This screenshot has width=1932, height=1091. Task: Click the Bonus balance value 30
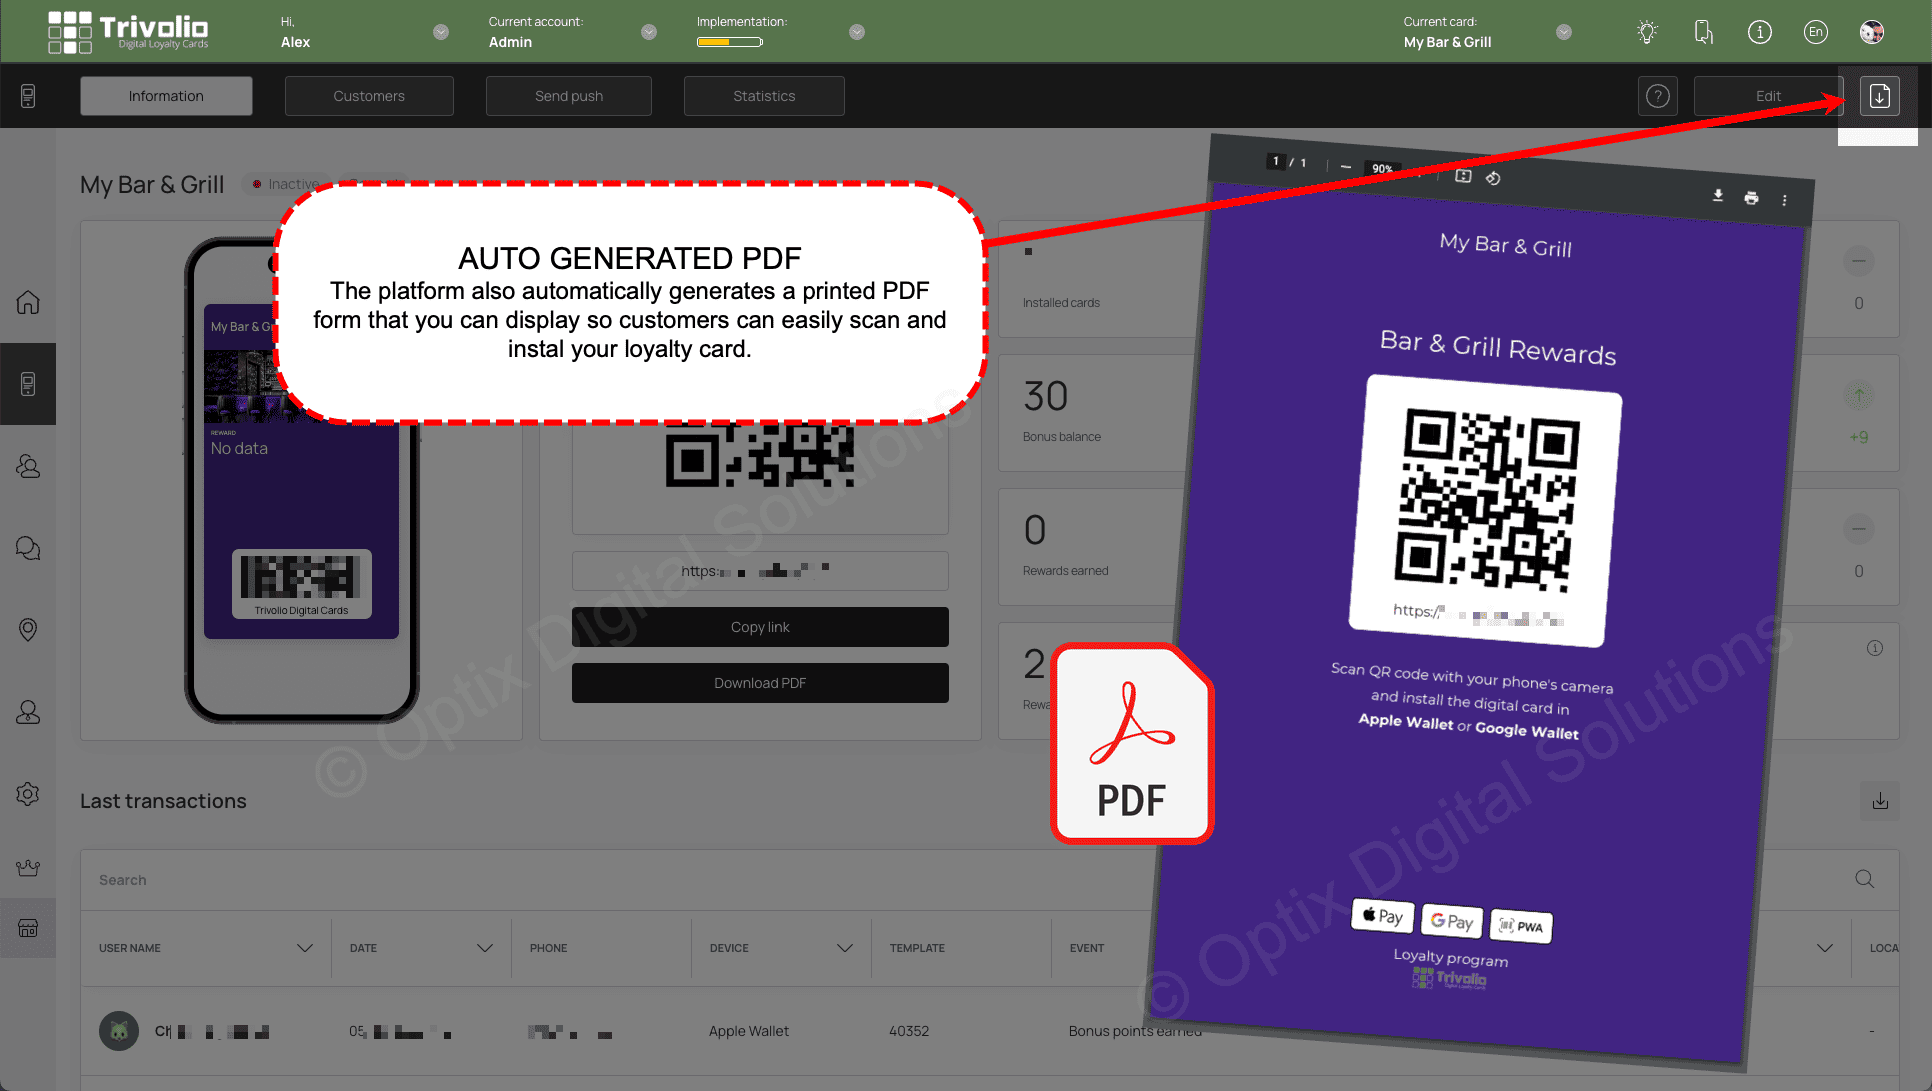coord(1046,396)
